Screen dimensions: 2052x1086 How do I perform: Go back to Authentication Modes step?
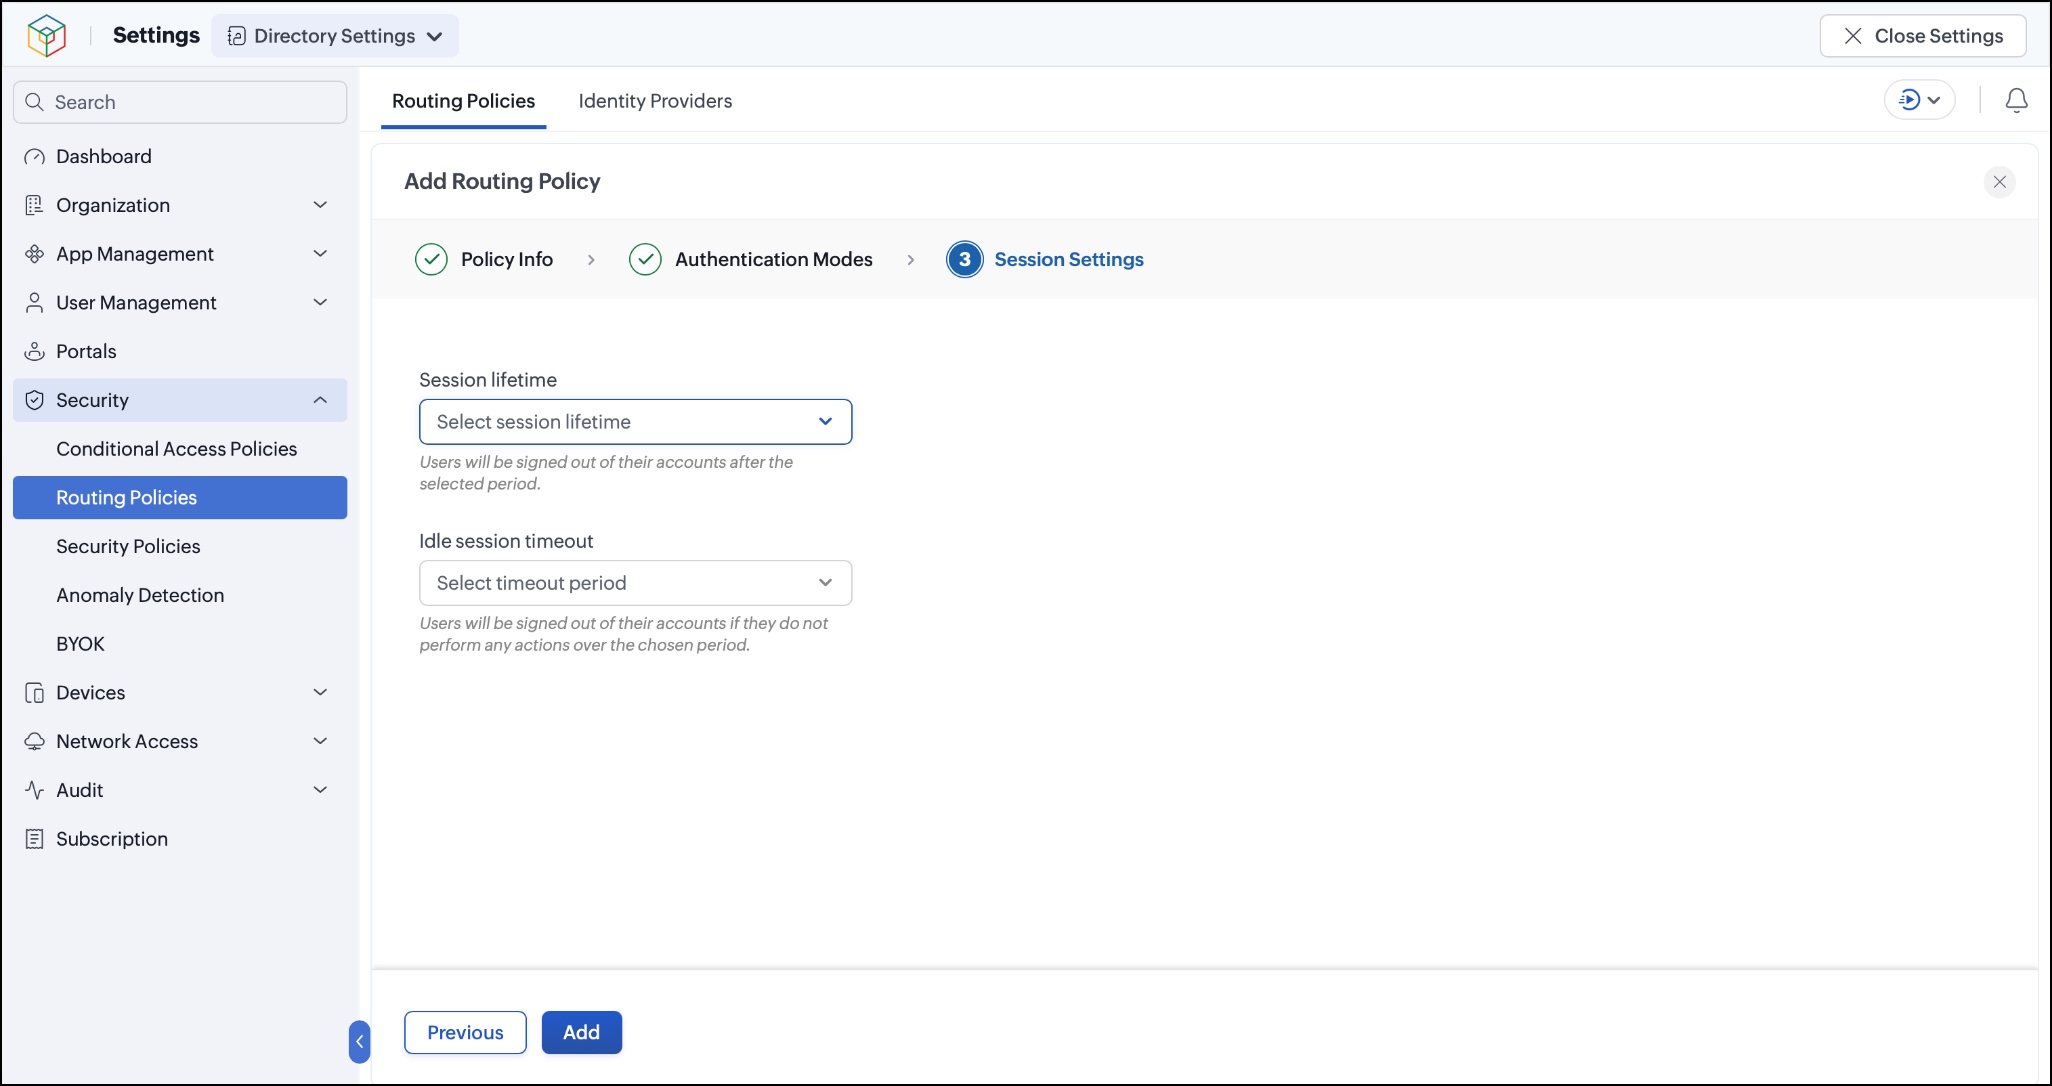pyautogui.click(x=774, y=260)
